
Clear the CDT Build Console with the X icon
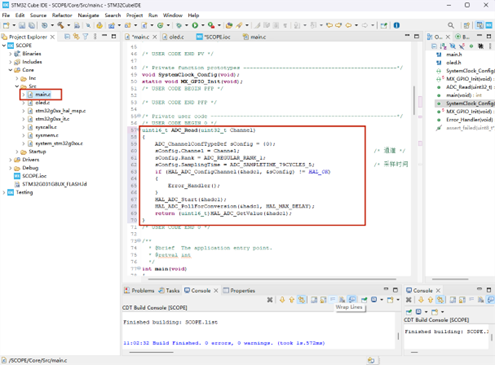[x=270, y=300]
